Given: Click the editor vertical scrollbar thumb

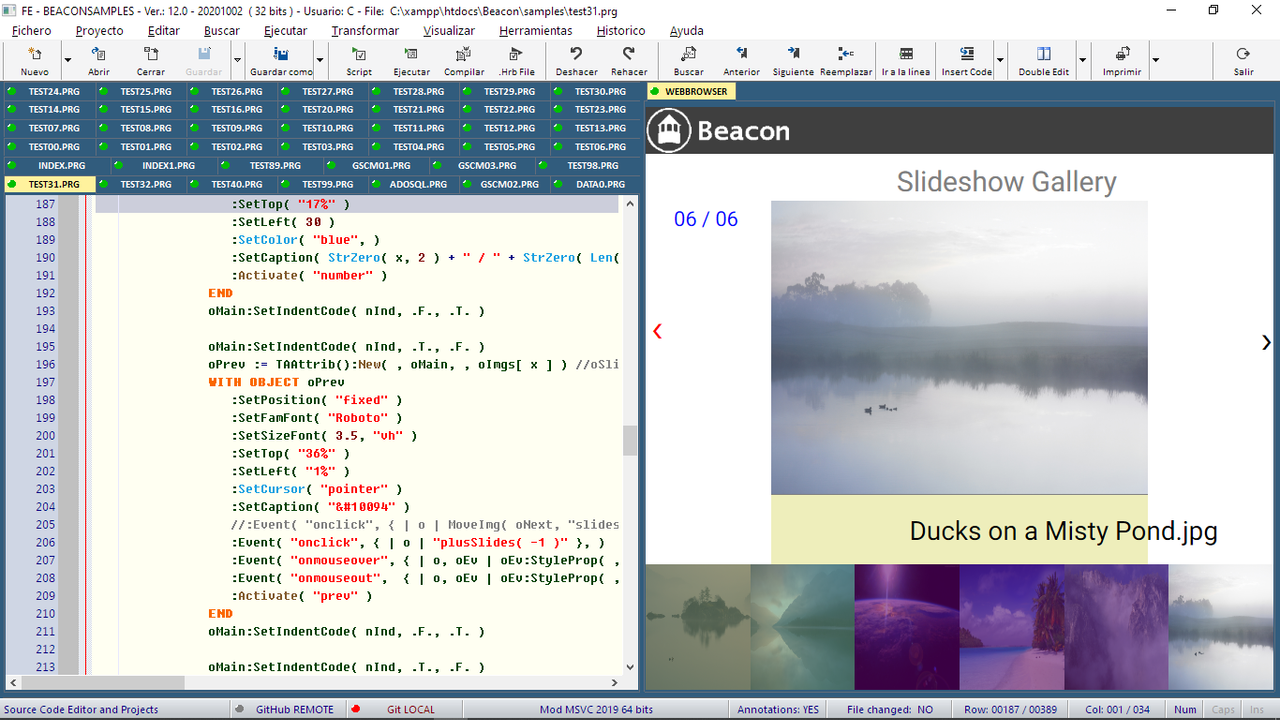Looking at the screenshot, I should point(630,440).
